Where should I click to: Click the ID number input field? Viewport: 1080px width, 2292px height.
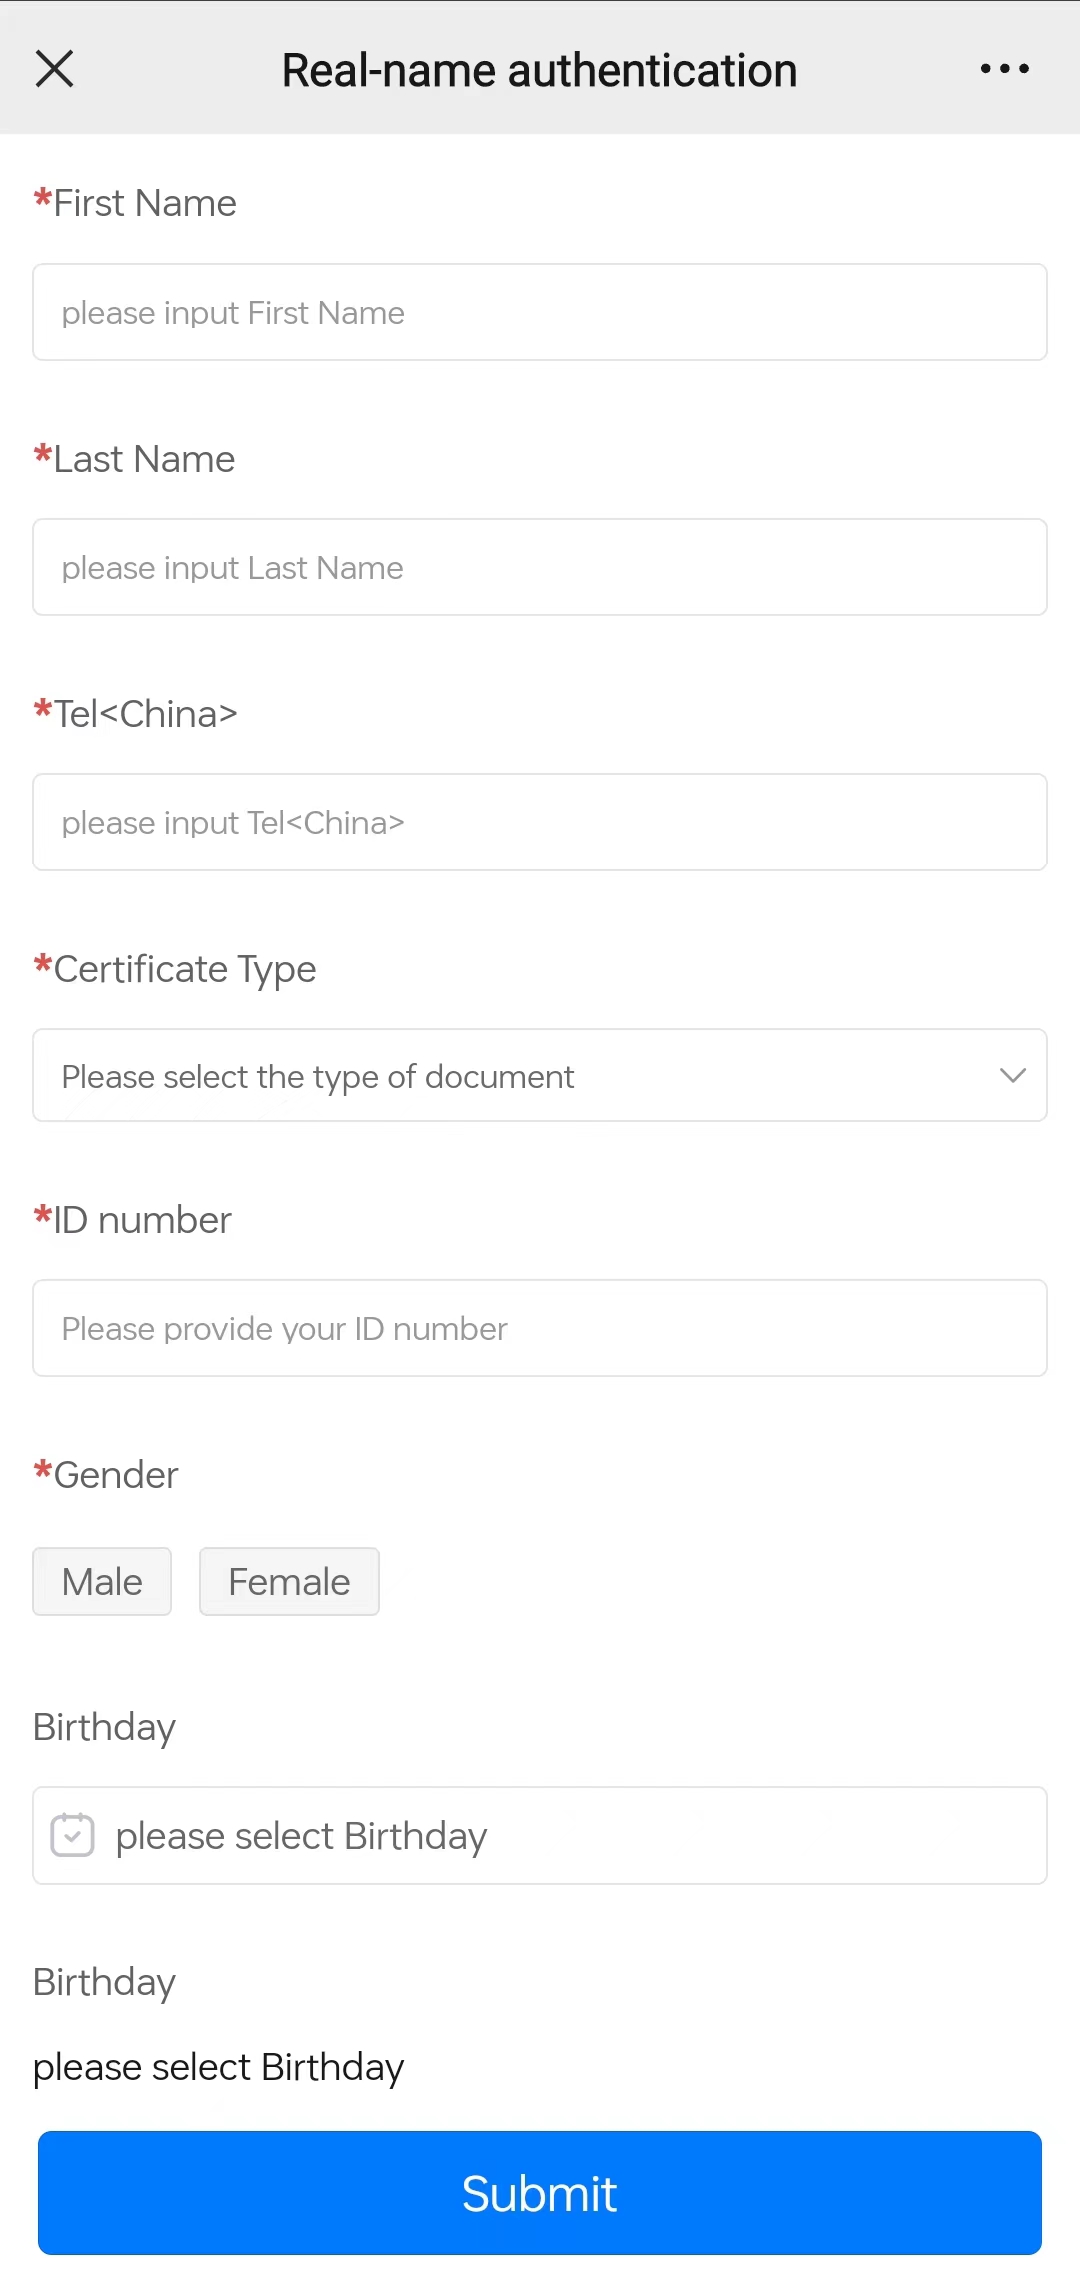click(x=540, y=1328)
